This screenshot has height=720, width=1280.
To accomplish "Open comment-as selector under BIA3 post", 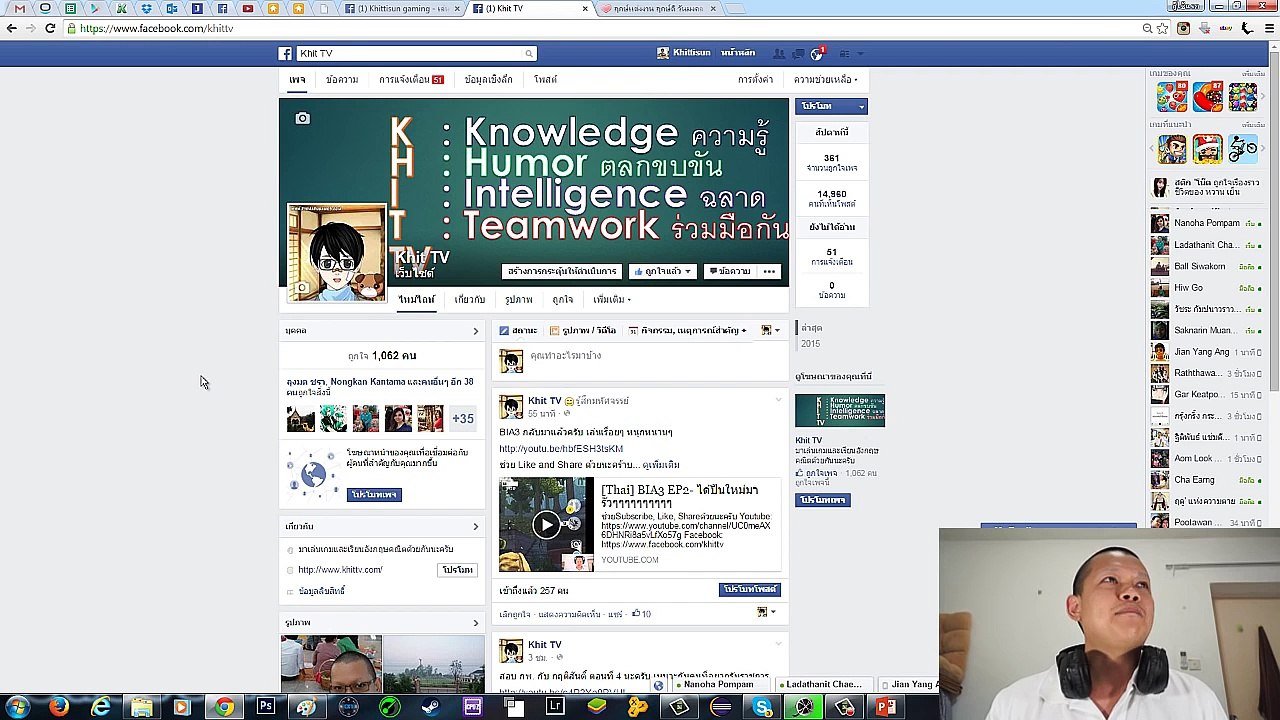I will (765, 612).
